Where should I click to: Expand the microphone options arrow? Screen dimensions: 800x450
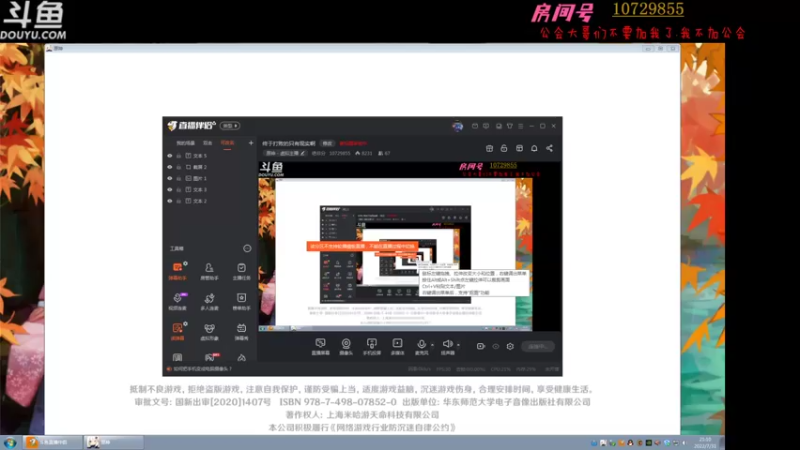point(433,345)
